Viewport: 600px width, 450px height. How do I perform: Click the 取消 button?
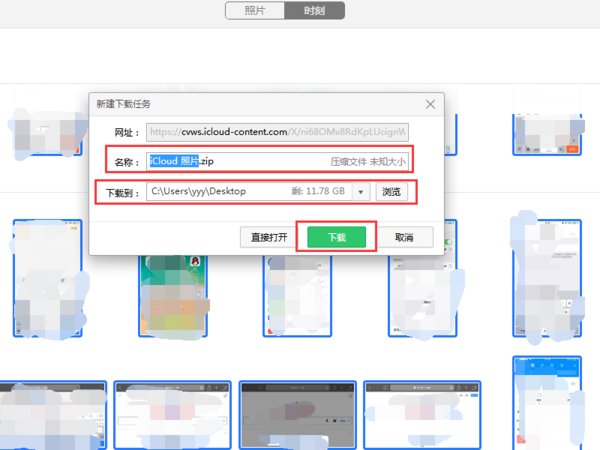[x=404, y=237]
